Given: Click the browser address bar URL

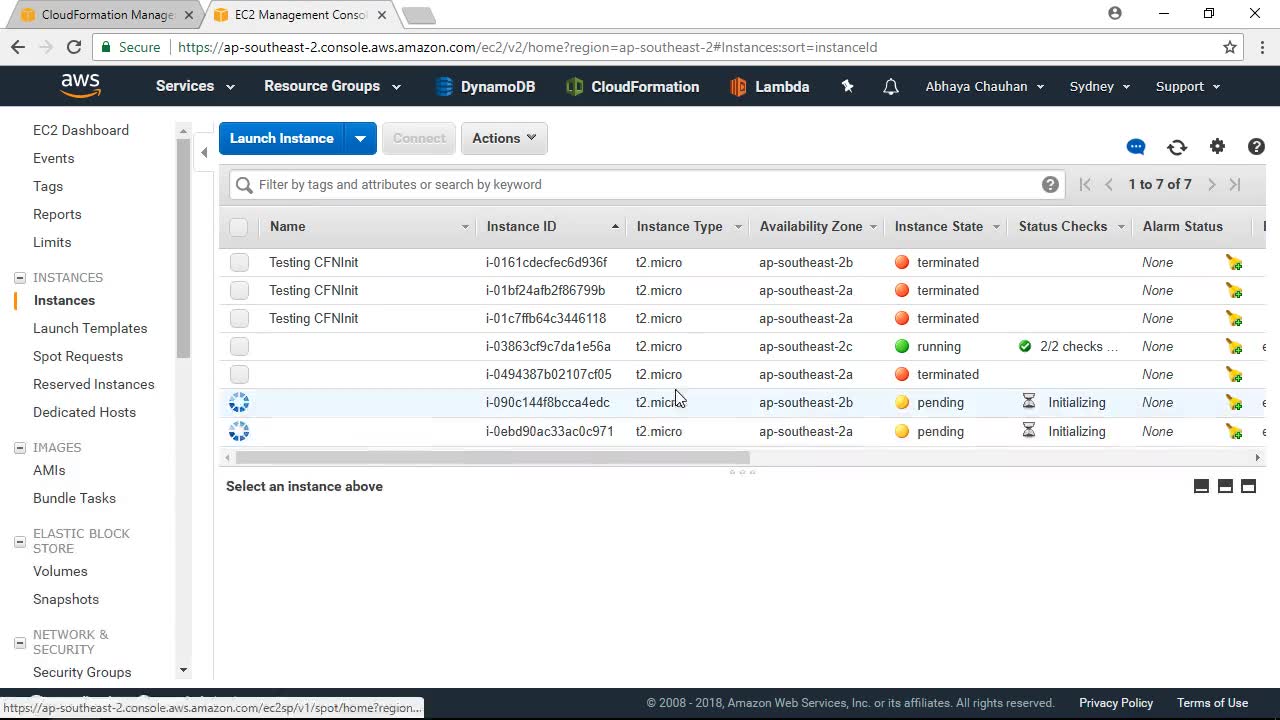Looking at the screenshot, I should point(527,47).
